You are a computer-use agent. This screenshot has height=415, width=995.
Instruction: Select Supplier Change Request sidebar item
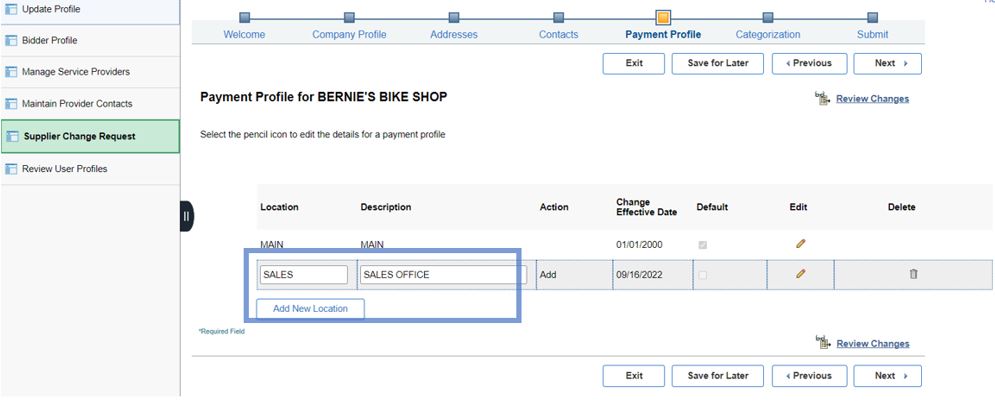pyautogui.click(x=90, y=136)
